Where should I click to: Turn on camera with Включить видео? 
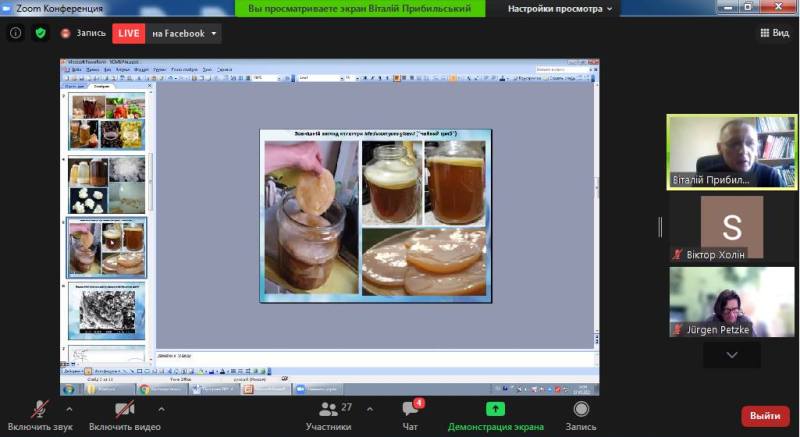pyautogui.click(x=125, y=409)
